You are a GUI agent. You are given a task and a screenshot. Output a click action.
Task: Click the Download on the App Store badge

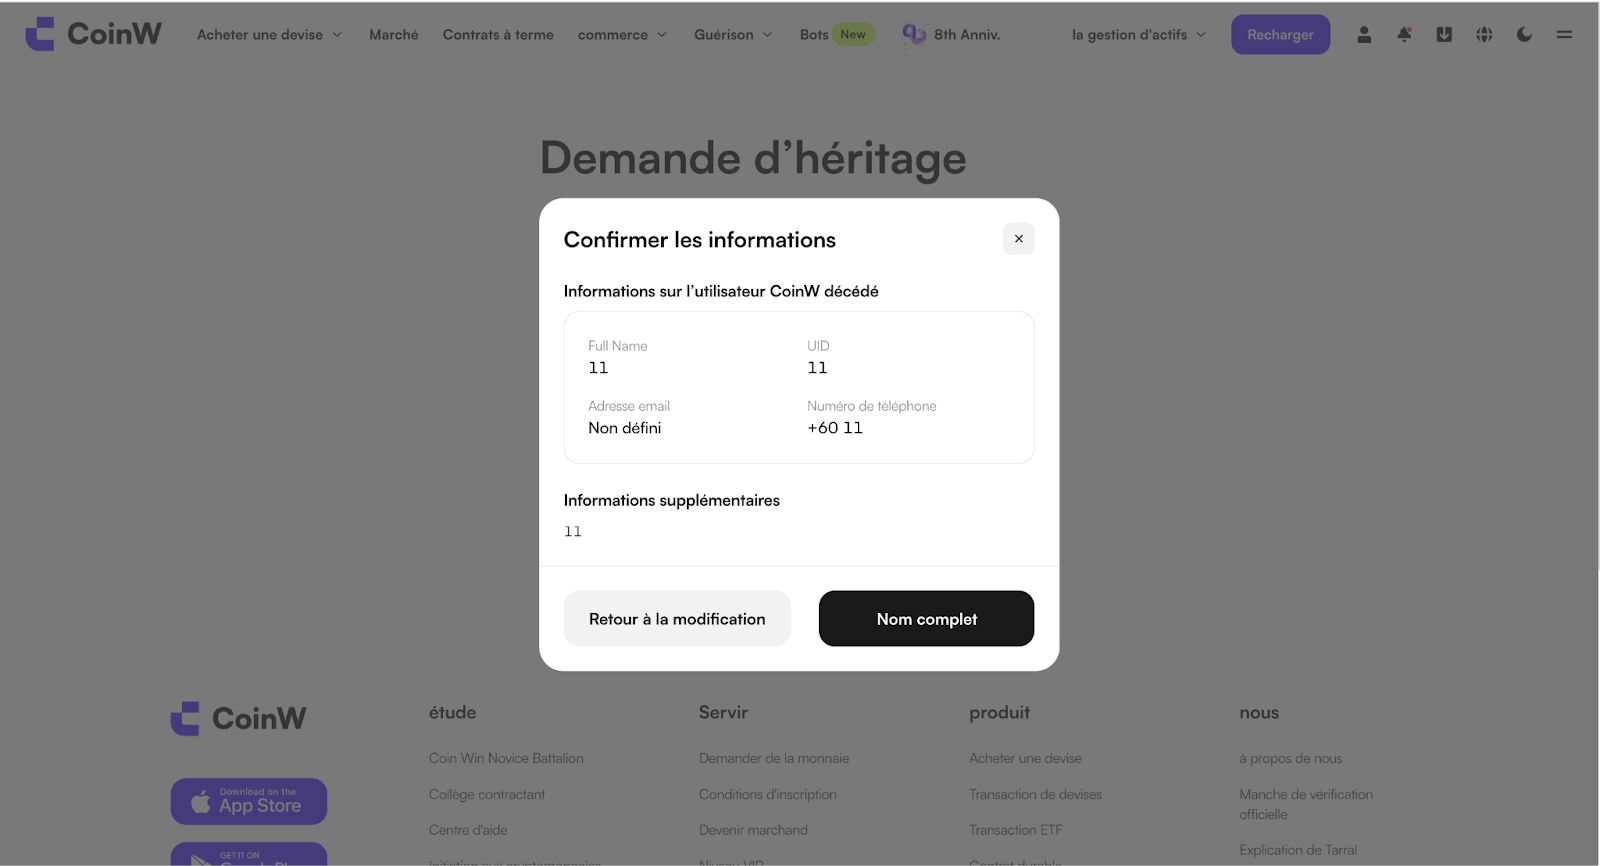tap(249, 801)
